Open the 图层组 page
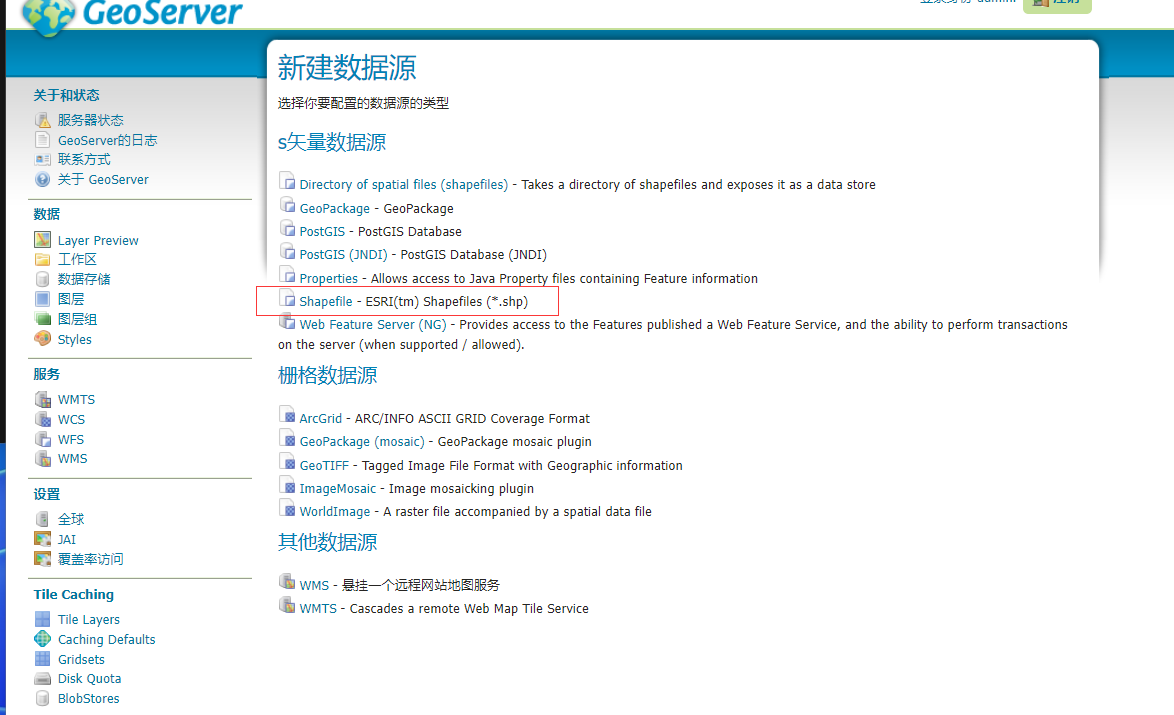The width and height of the screenshot is (1174, 715). point(77,319)
